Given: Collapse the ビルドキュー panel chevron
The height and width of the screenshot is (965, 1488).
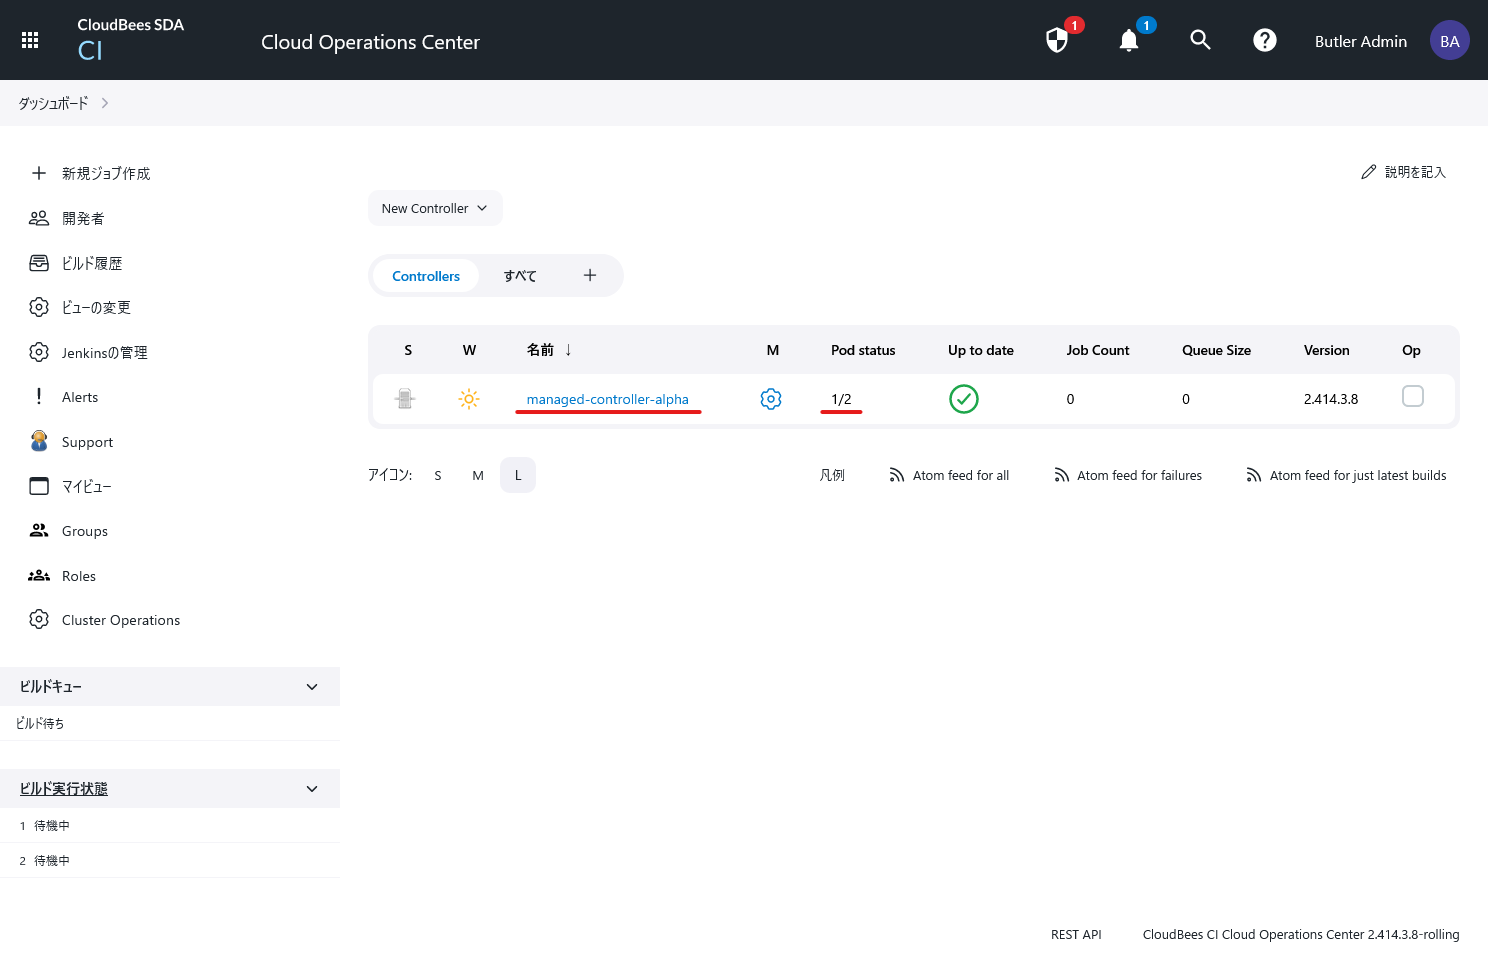Looking at the screenshot, I should (312, 687).
